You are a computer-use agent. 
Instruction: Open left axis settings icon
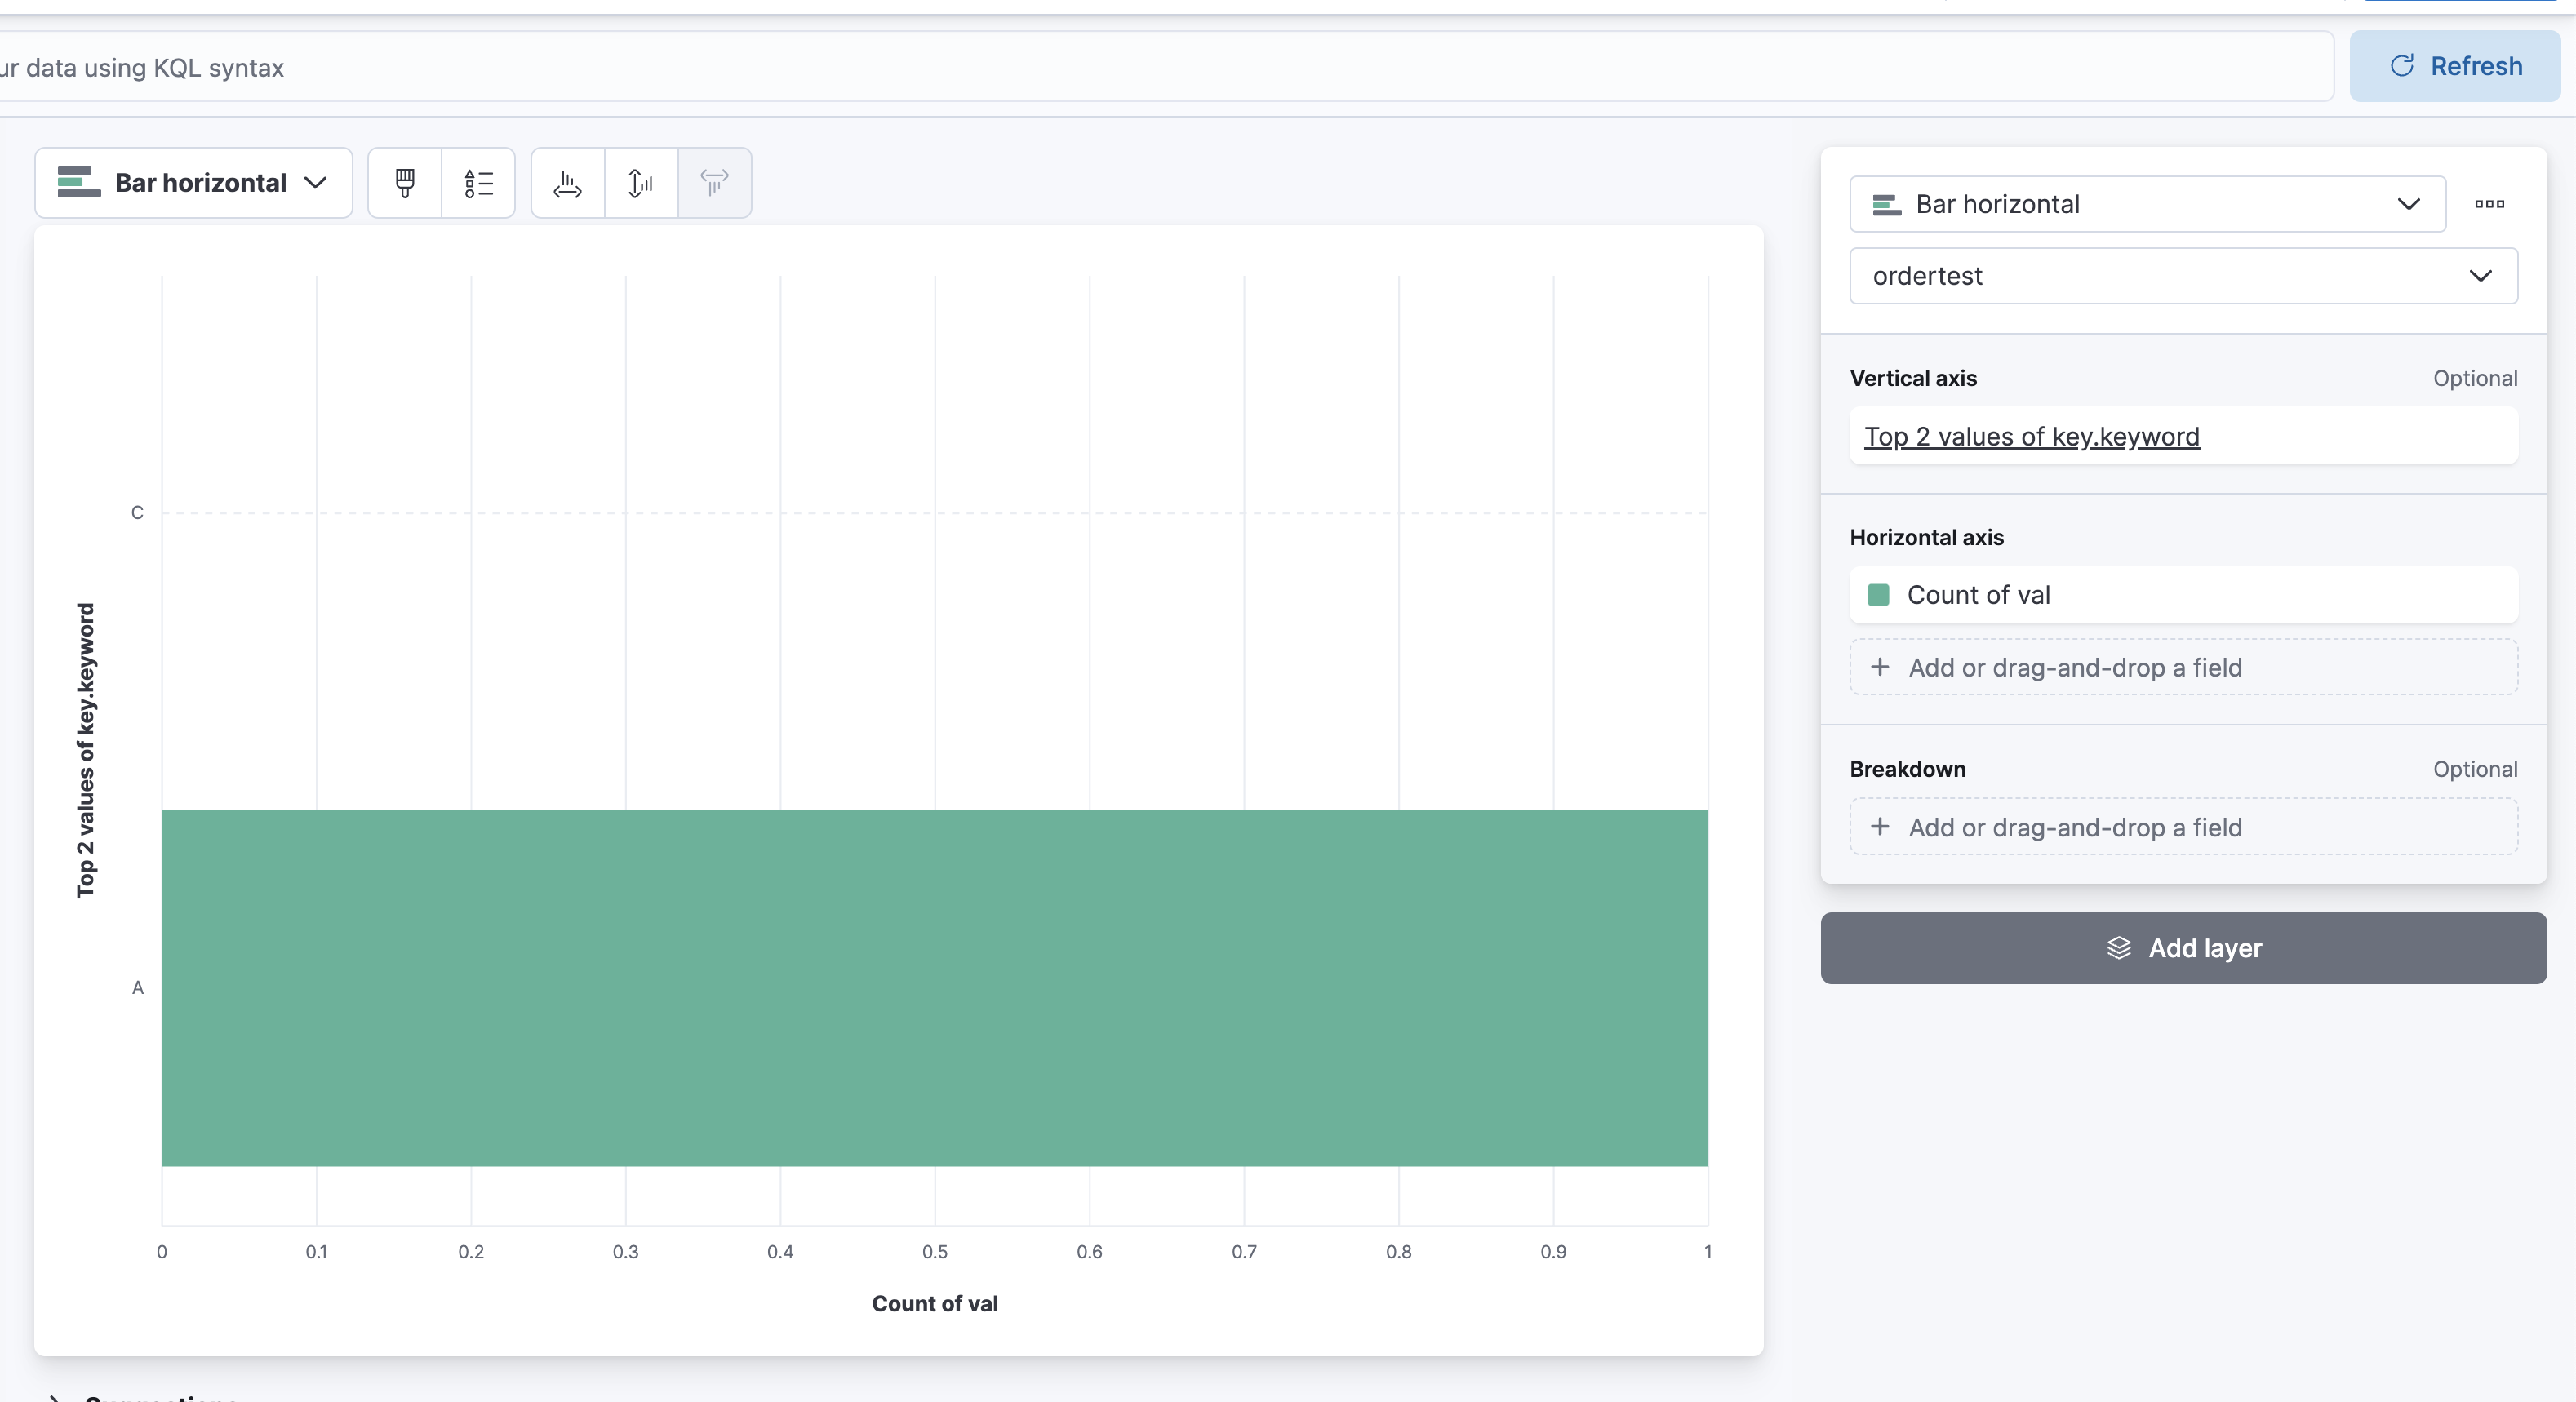click(640, 183)
